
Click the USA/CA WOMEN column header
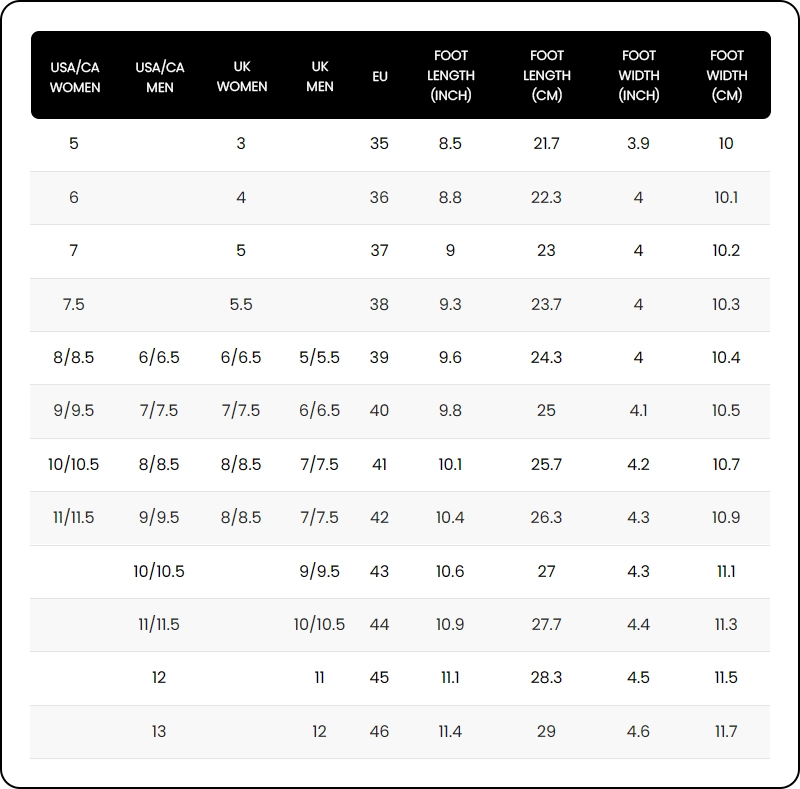click(75, 77)
